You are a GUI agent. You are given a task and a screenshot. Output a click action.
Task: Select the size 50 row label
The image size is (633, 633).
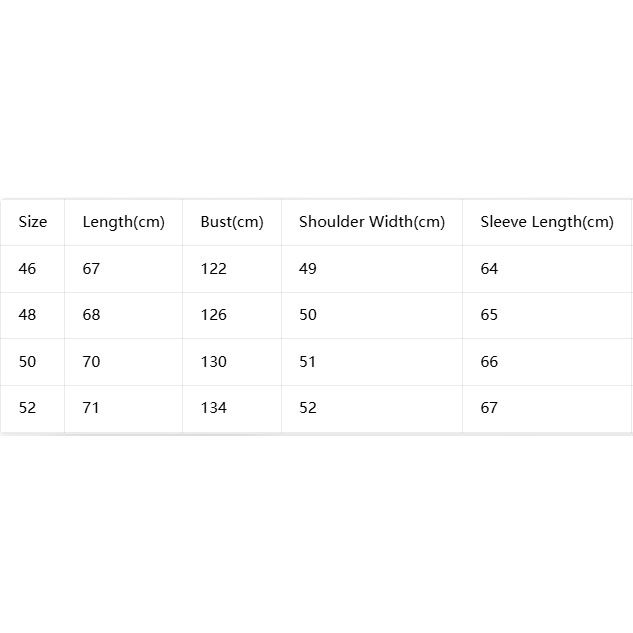click(x=27, y=362)
